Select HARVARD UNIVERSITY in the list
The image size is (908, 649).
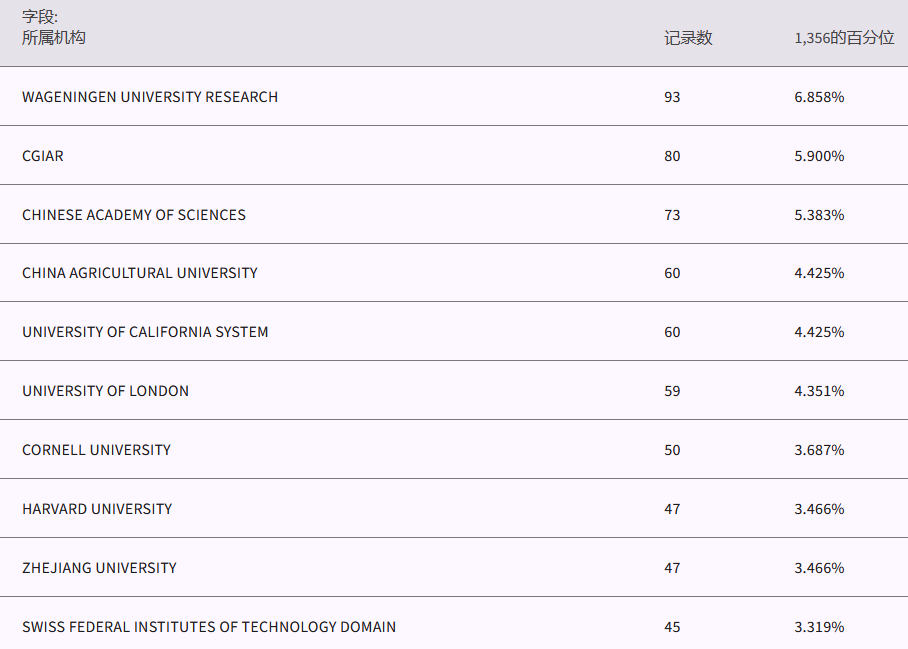tap(97, 509)
